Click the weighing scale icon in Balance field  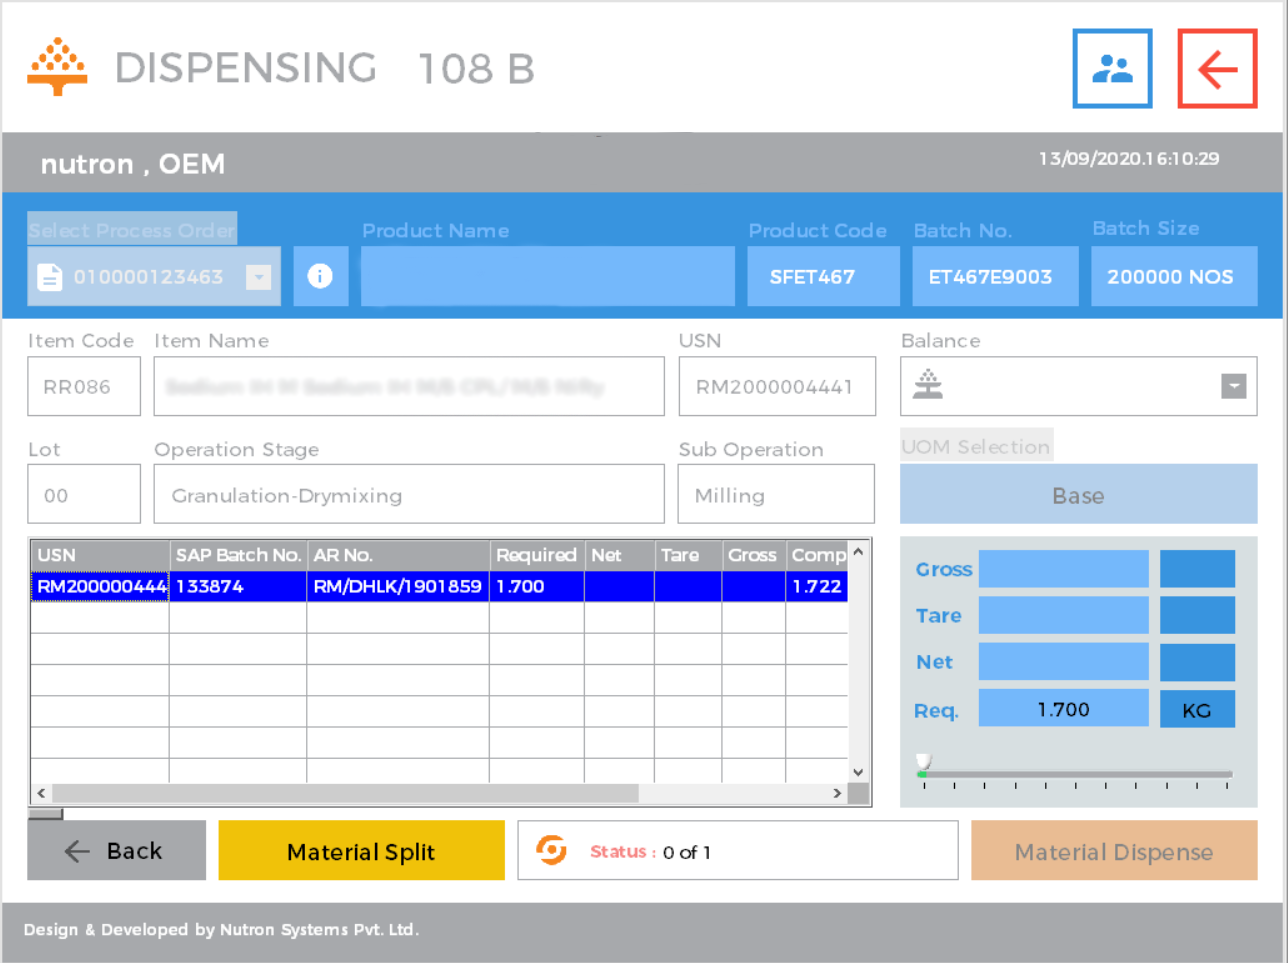pos(927,386)
